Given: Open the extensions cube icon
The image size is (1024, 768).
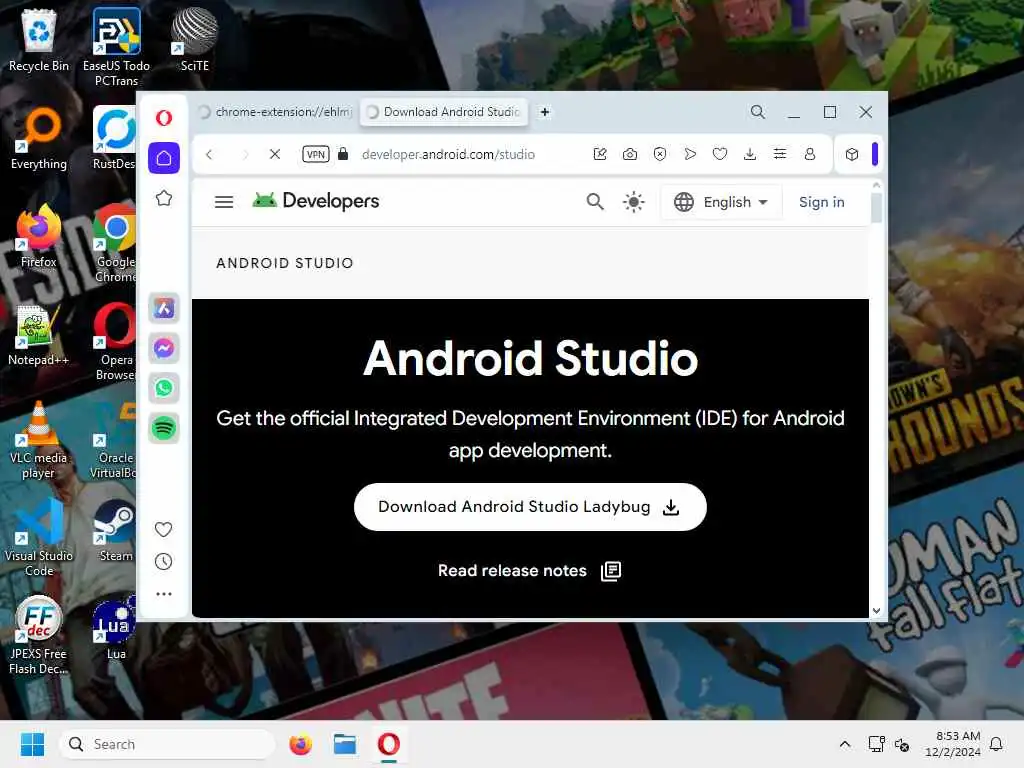Looking at the screenshot, I should 852,155.
